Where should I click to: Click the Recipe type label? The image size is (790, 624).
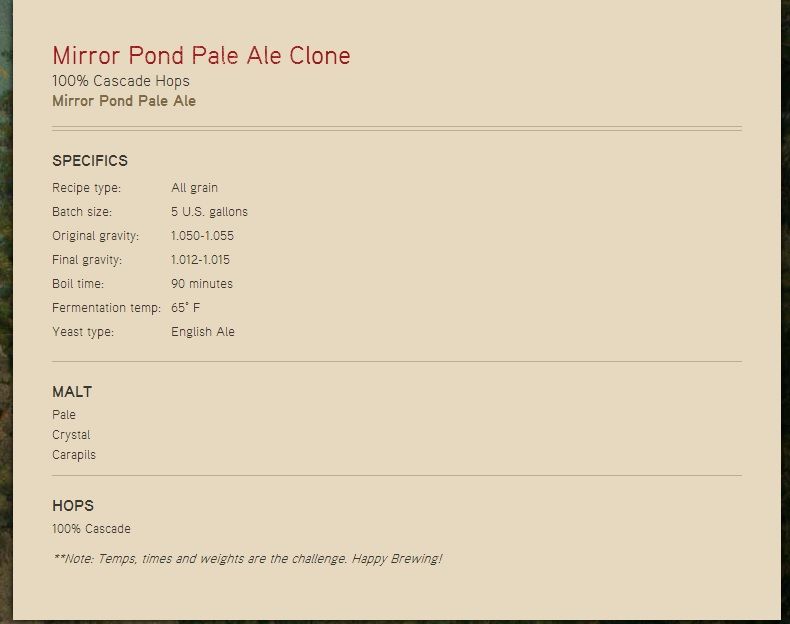(87, 188)
